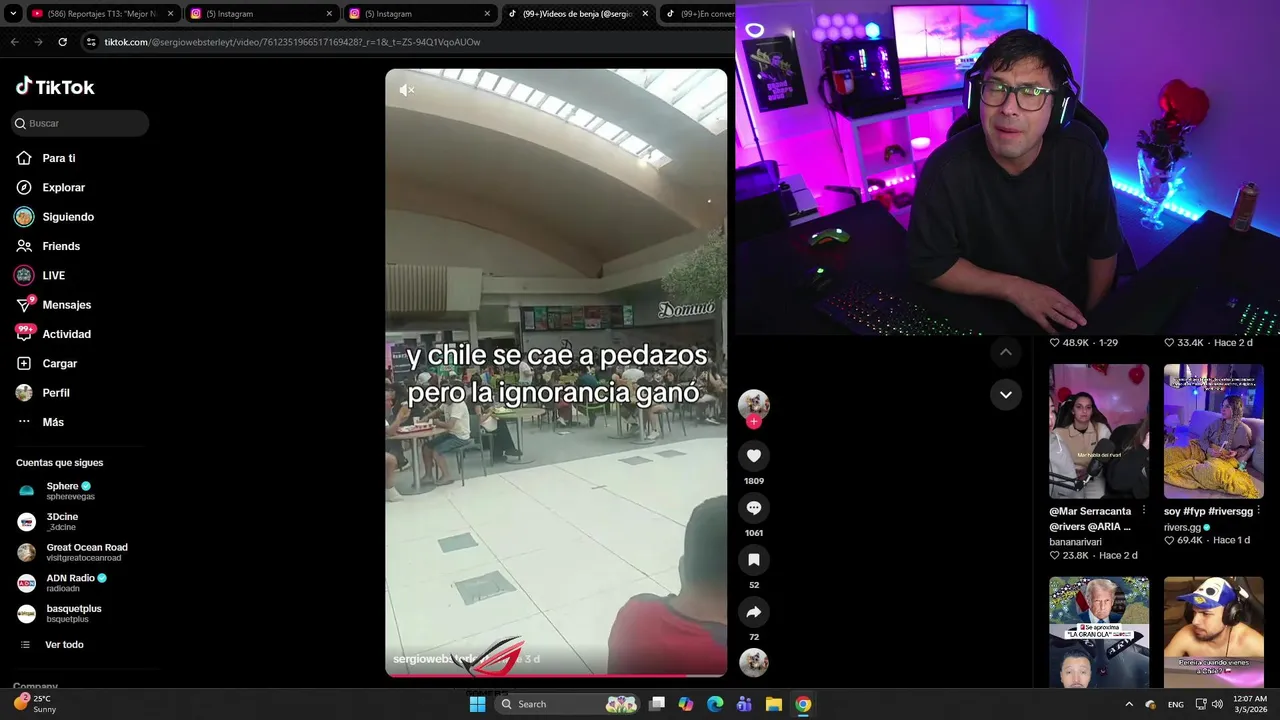
Task: Switch to first Instagram tab
Action: [260, 14]
